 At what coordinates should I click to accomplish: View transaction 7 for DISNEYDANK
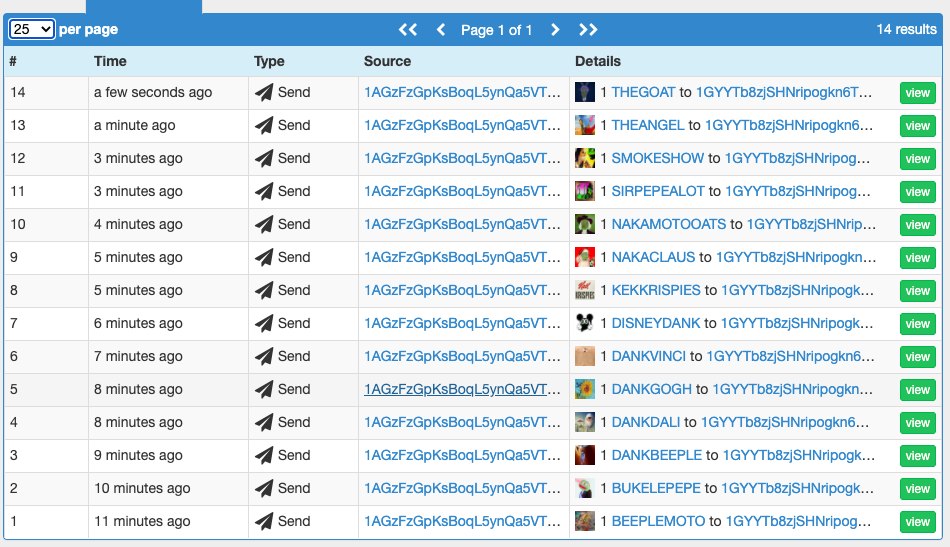click(x=917, y=324)
